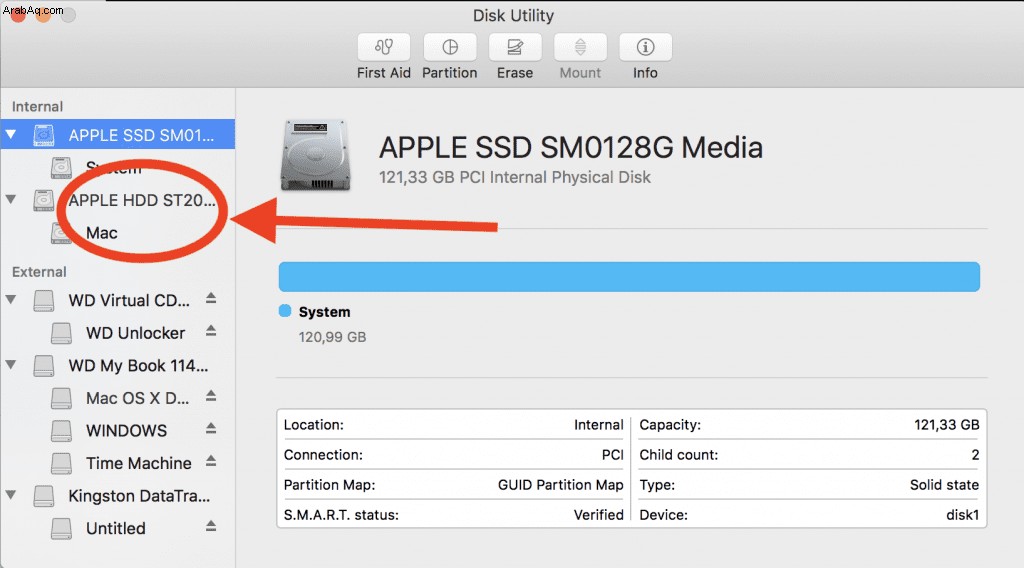Screen dimensions: 1024x568
Task: Collapse the APPLE HDD ST20 disk tree
Action: coord(11,199)
